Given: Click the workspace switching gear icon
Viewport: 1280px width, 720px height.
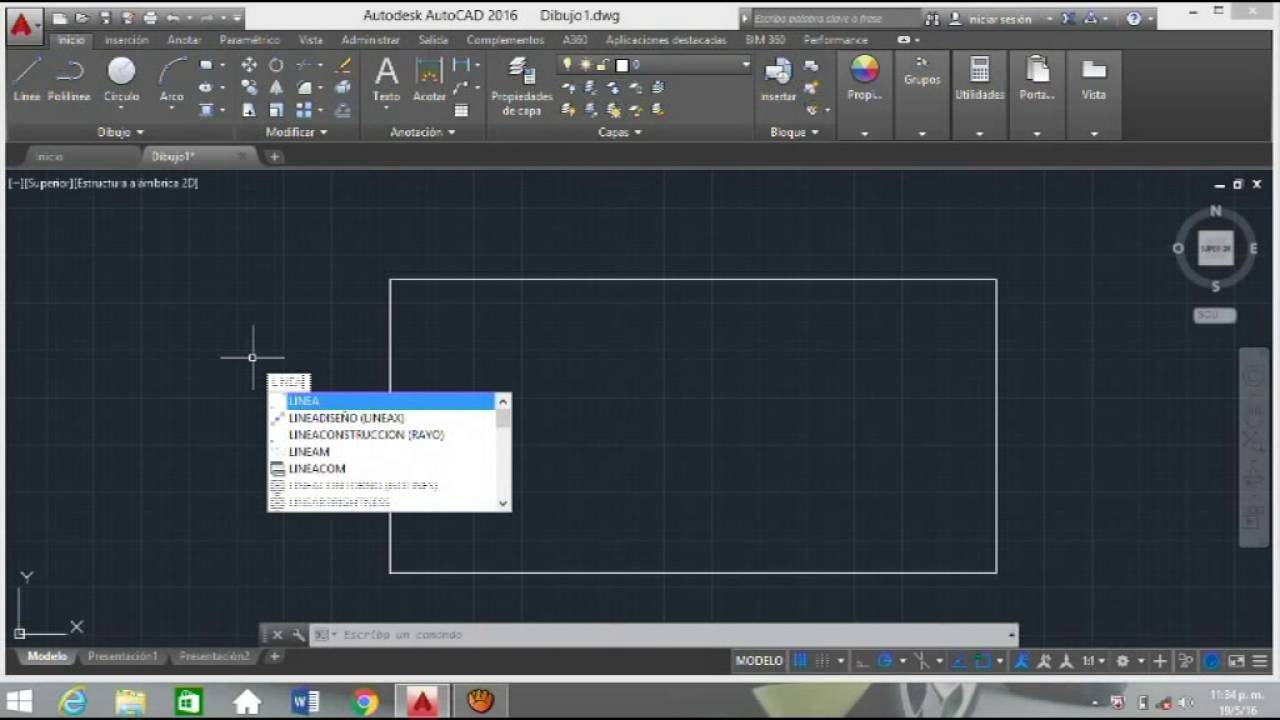Looking at the screenshot, I should [x=1123, y=661].
